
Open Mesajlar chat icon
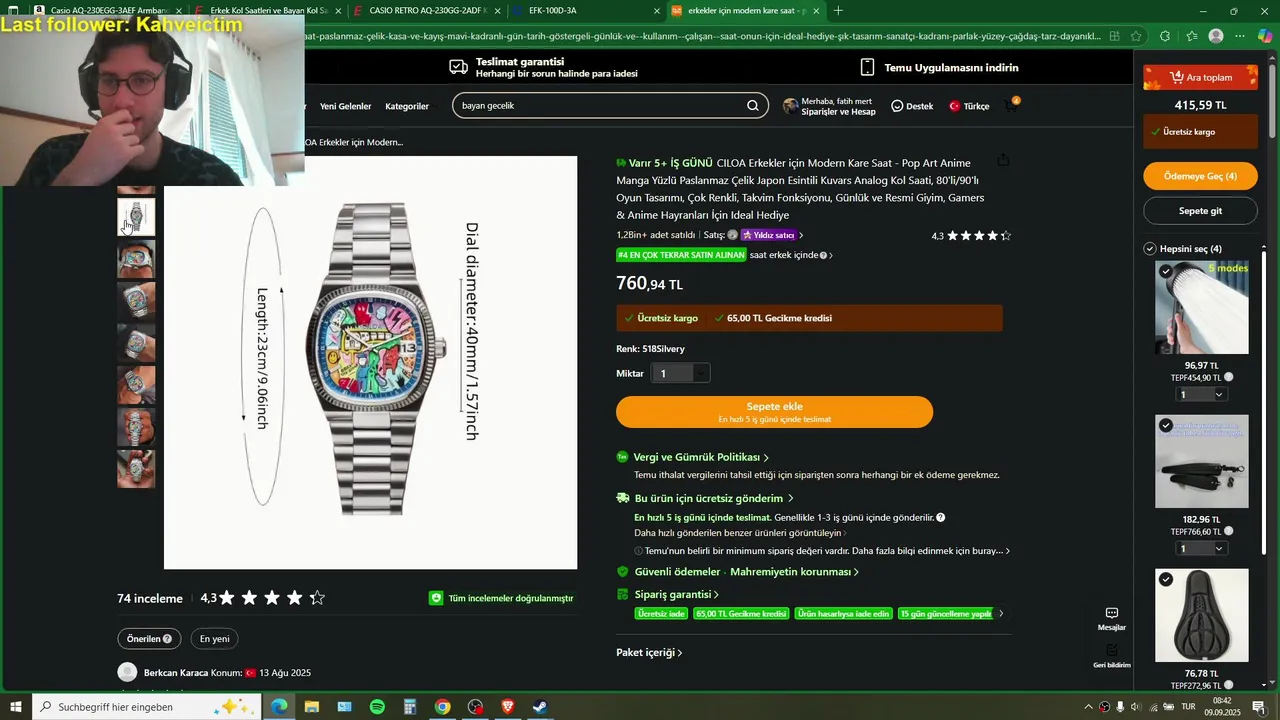coord(1111,619)
